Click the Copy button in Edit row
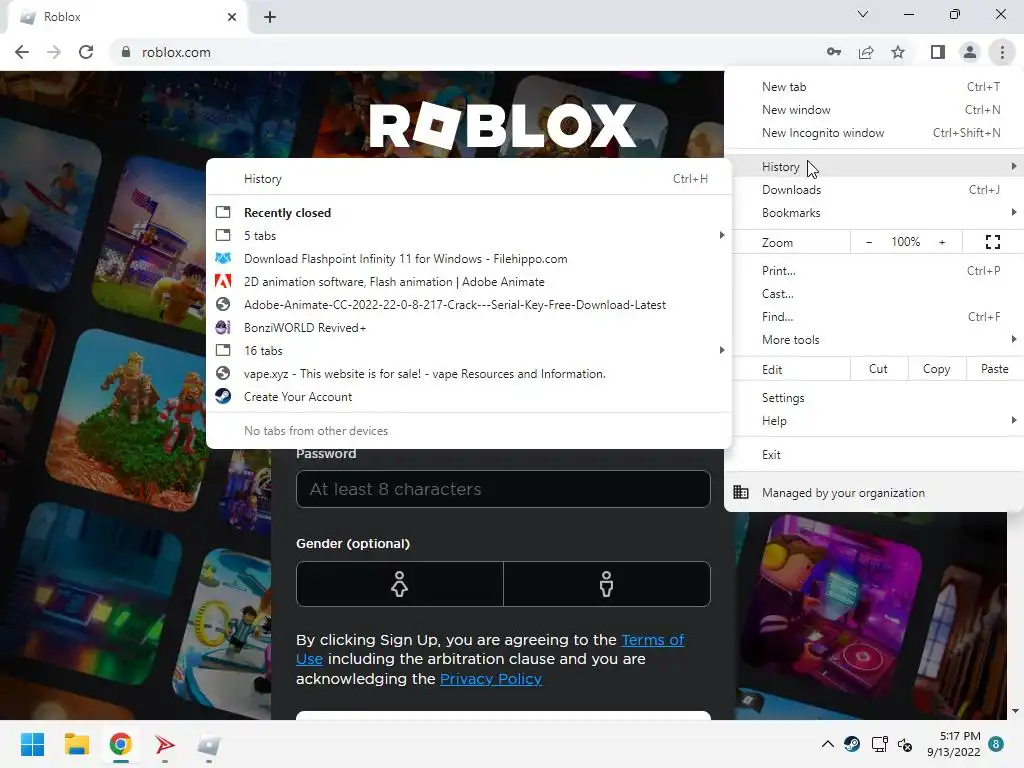 point(936,369)
